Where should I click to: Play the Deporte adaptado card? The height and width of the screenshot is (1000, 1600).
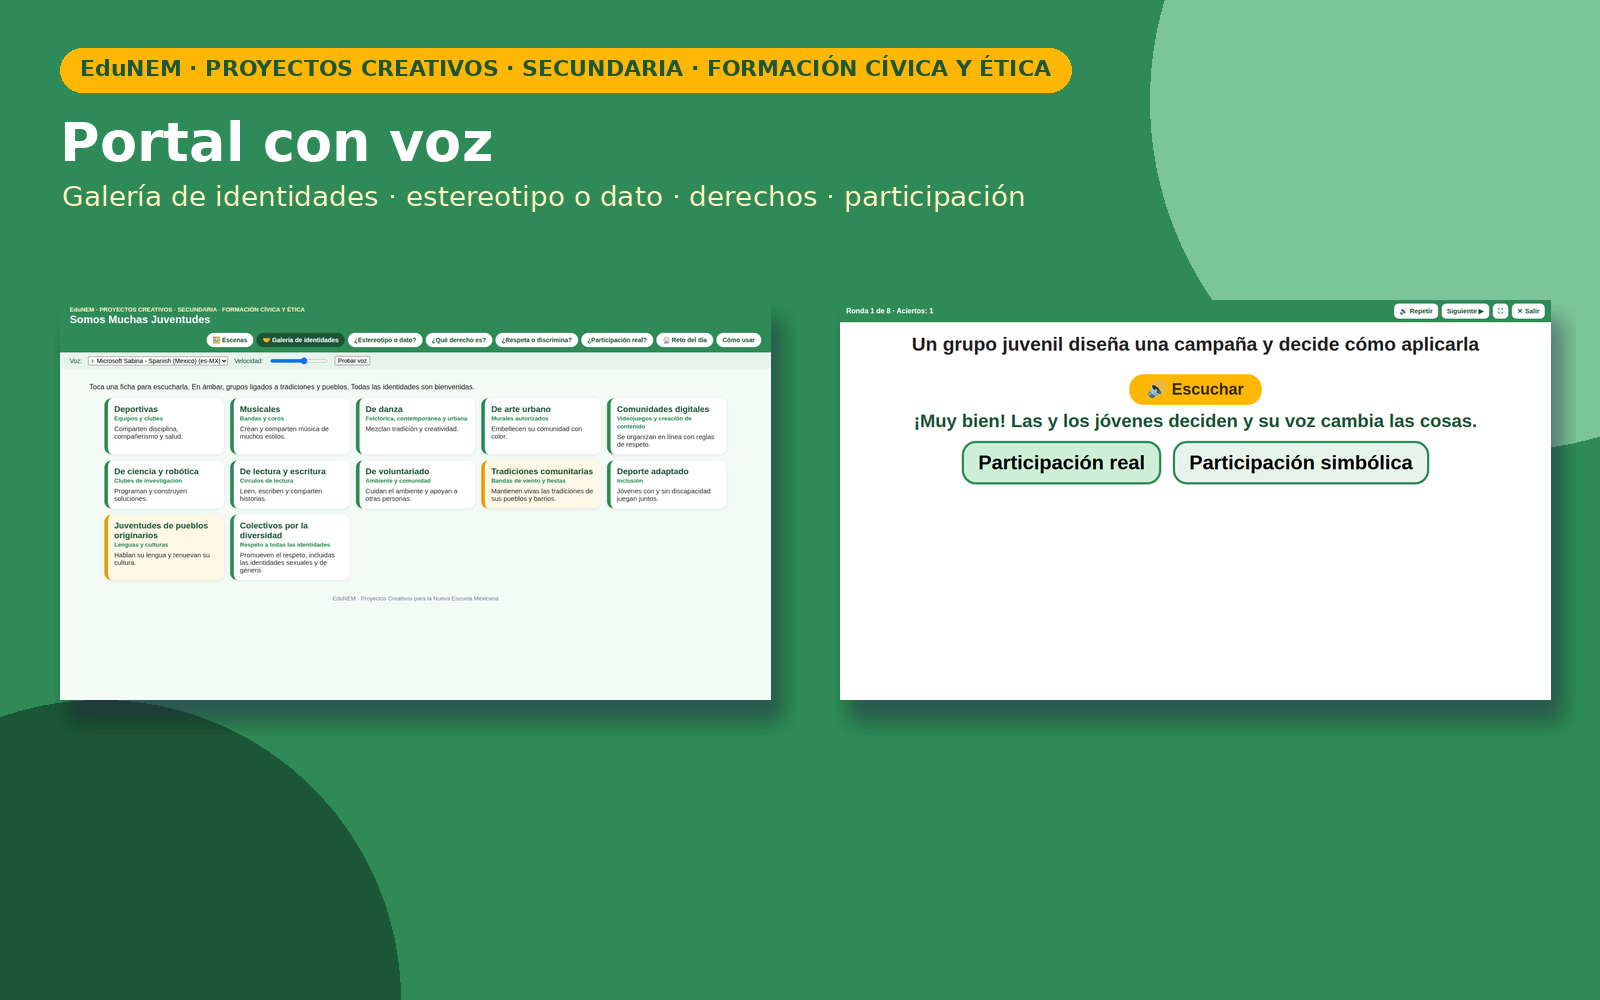coord(667,484)
